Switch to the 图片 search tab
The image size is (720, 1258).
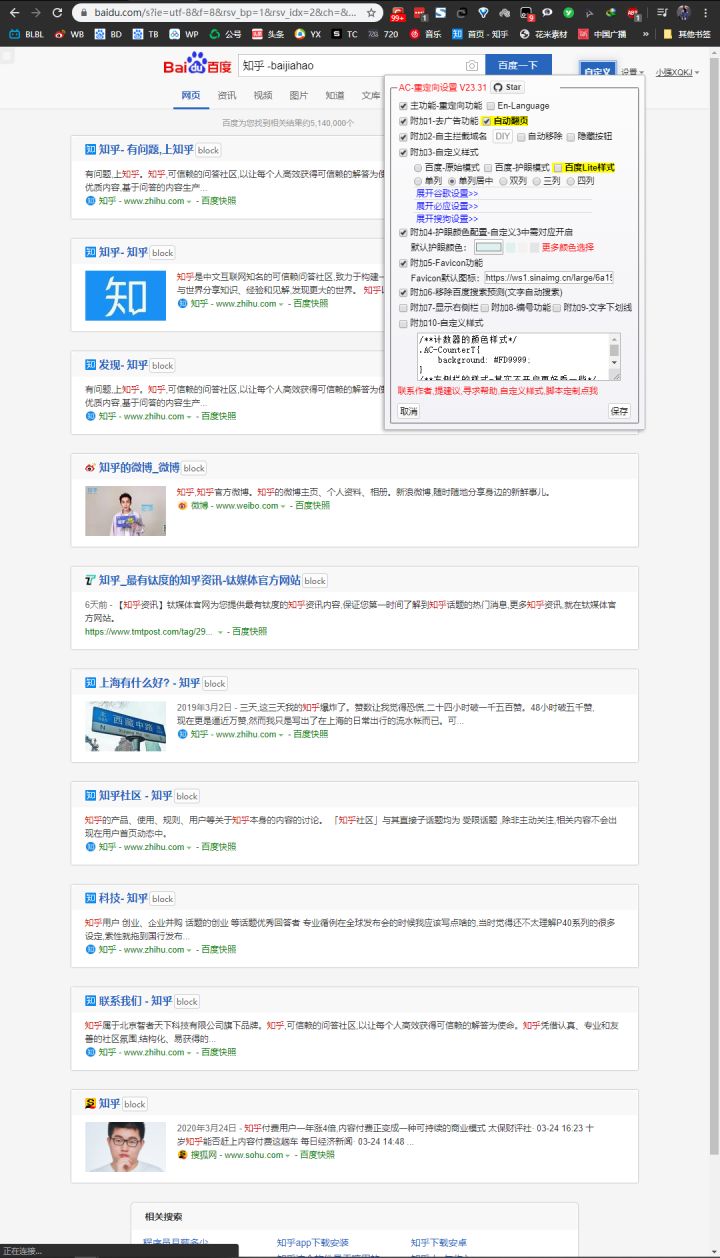coord(299,95)
